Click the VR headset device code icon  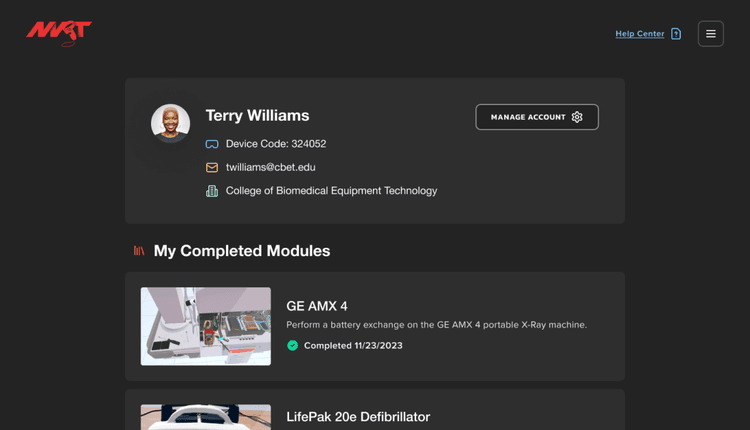coord(212,144)
